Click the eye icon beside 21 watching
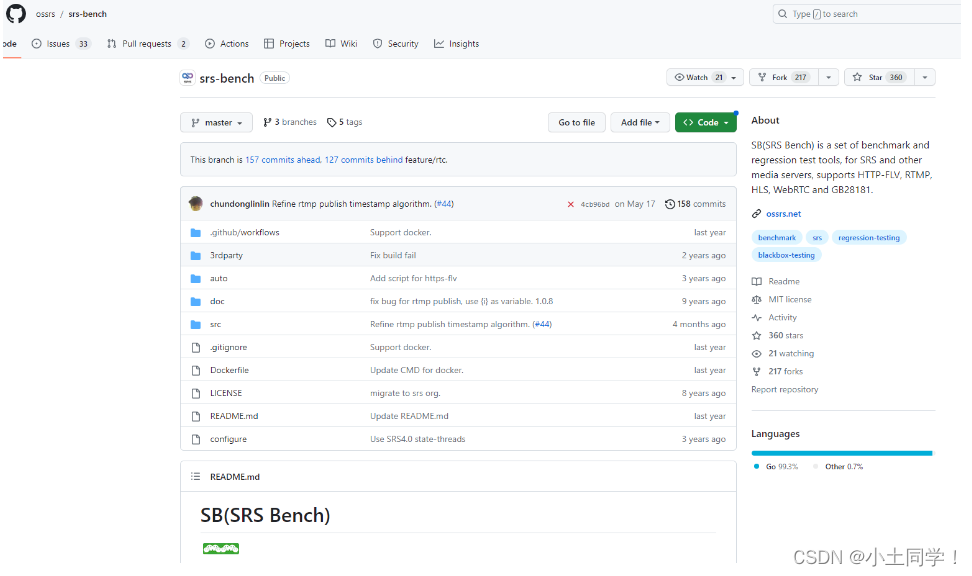This screenshot has width=972, height=576. tap(756, 353)
